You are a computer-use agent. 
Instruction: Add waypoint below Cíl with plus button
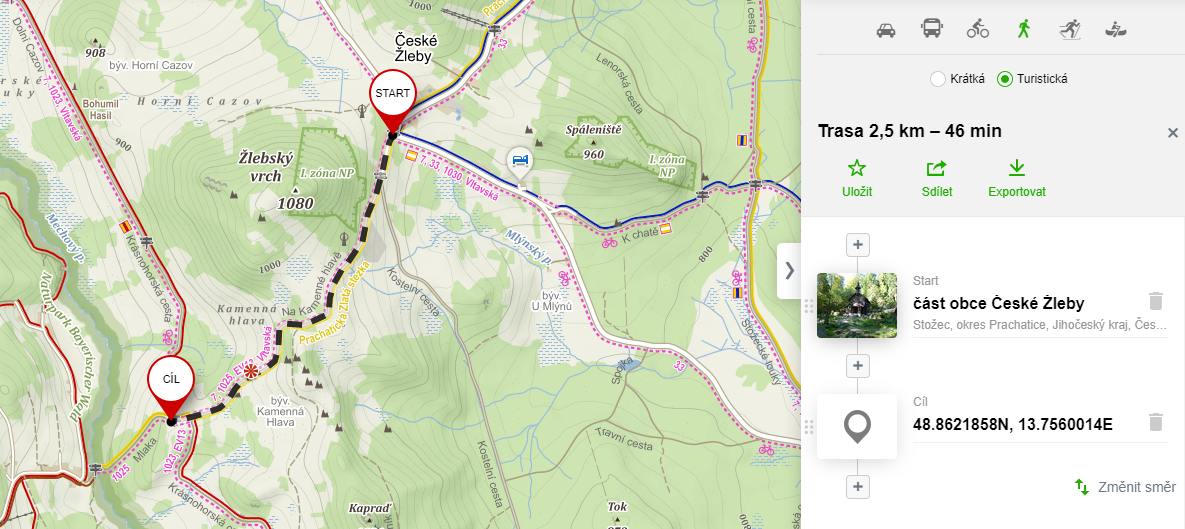click(857, 487)
